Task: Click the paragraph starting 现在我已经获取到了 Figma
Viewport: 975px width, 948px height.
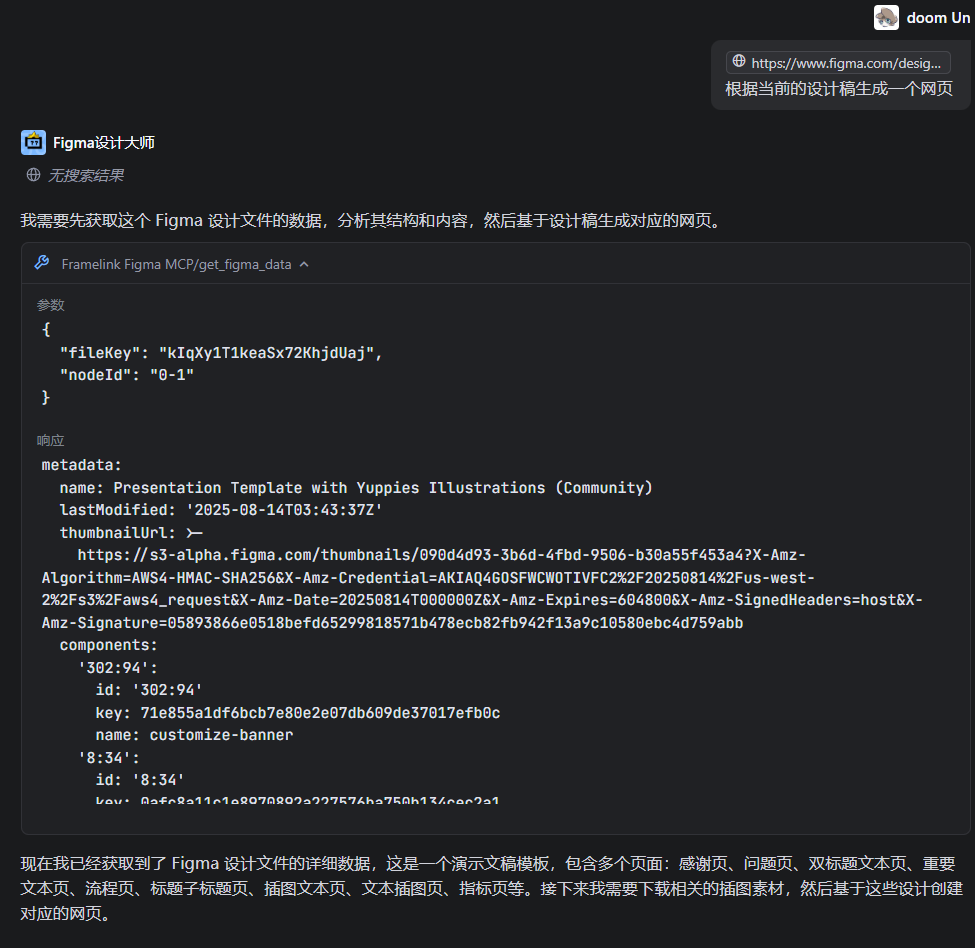Action: click(491, 888)
